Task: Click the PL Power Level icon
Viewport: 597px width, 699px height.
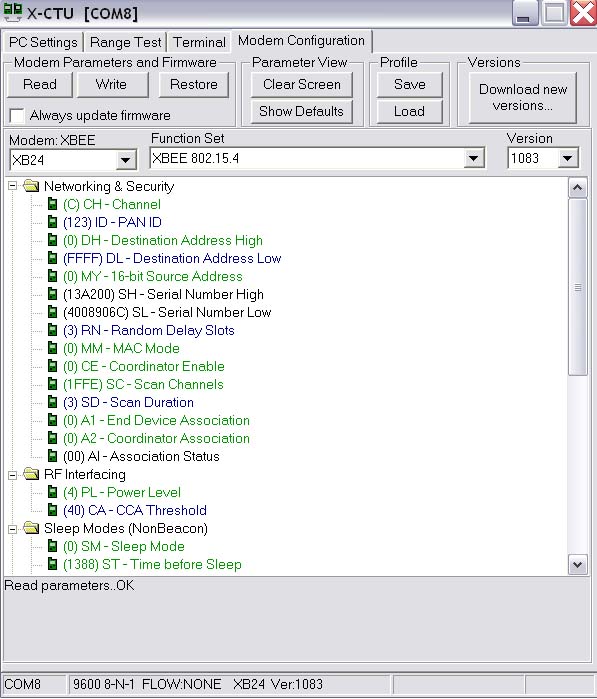Action: point(53,492)
